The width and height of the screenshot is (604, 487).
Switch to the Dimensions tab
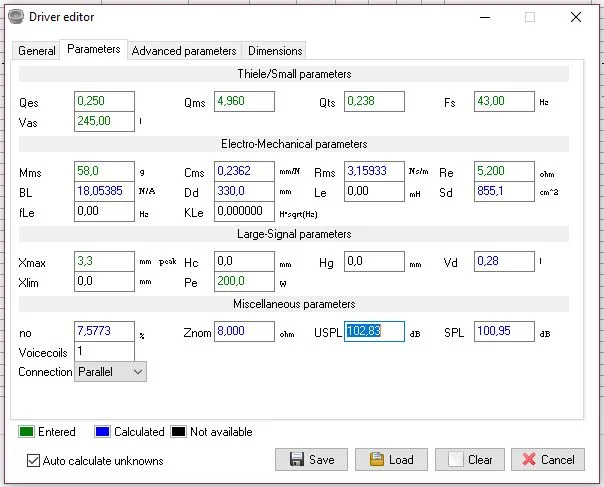(x=275, y=51)
